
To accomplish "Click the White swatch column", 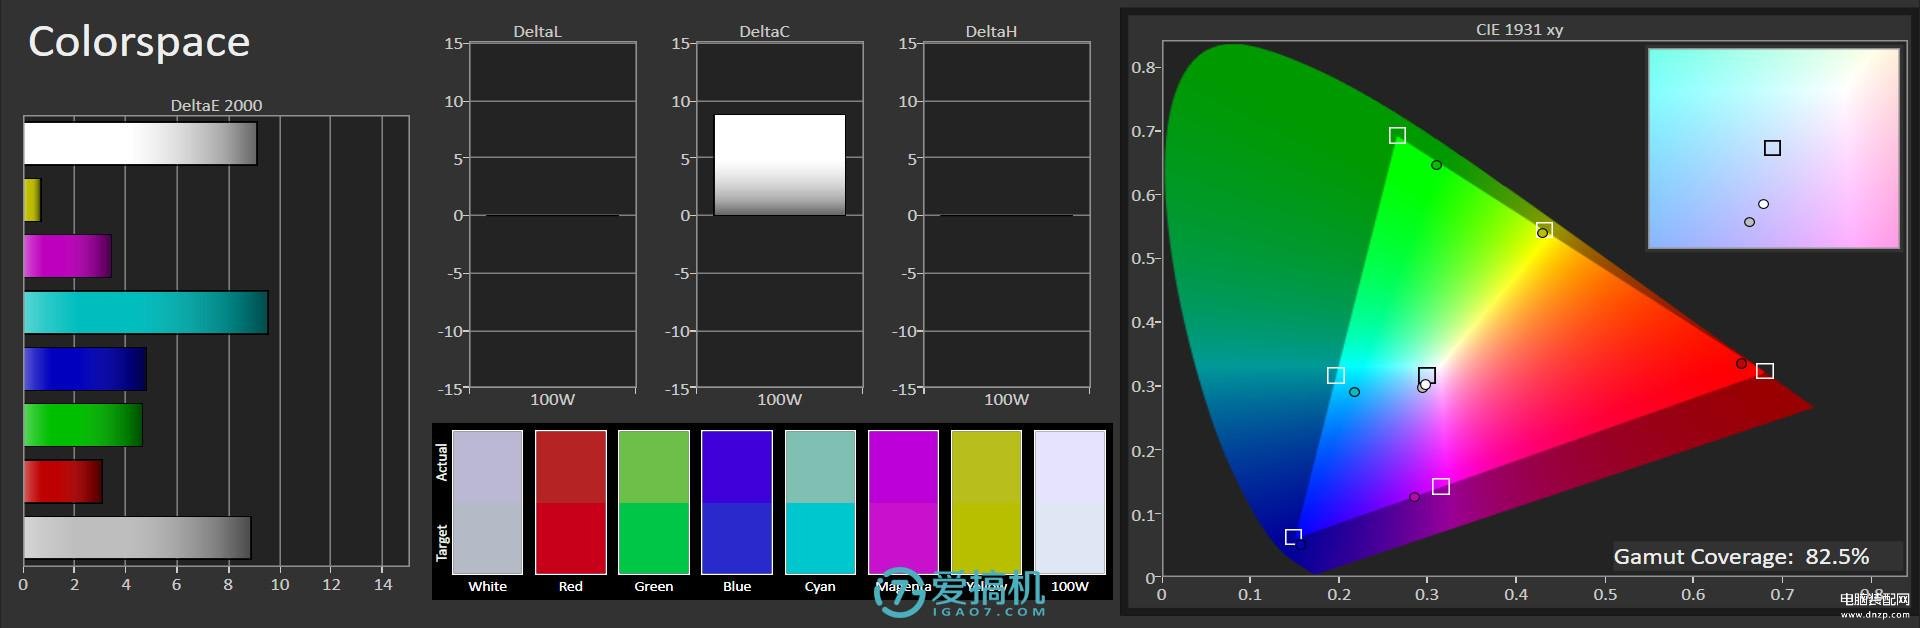I will 487,502.
